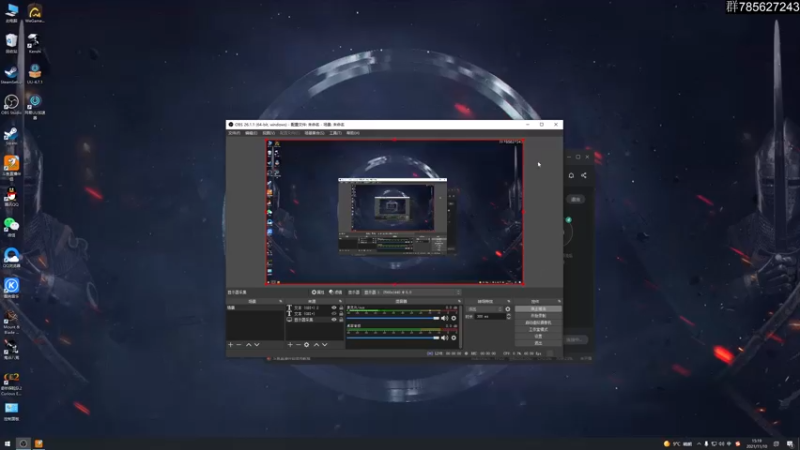Select the CE2 Curious Expedition desktop icon

[11, 383]
